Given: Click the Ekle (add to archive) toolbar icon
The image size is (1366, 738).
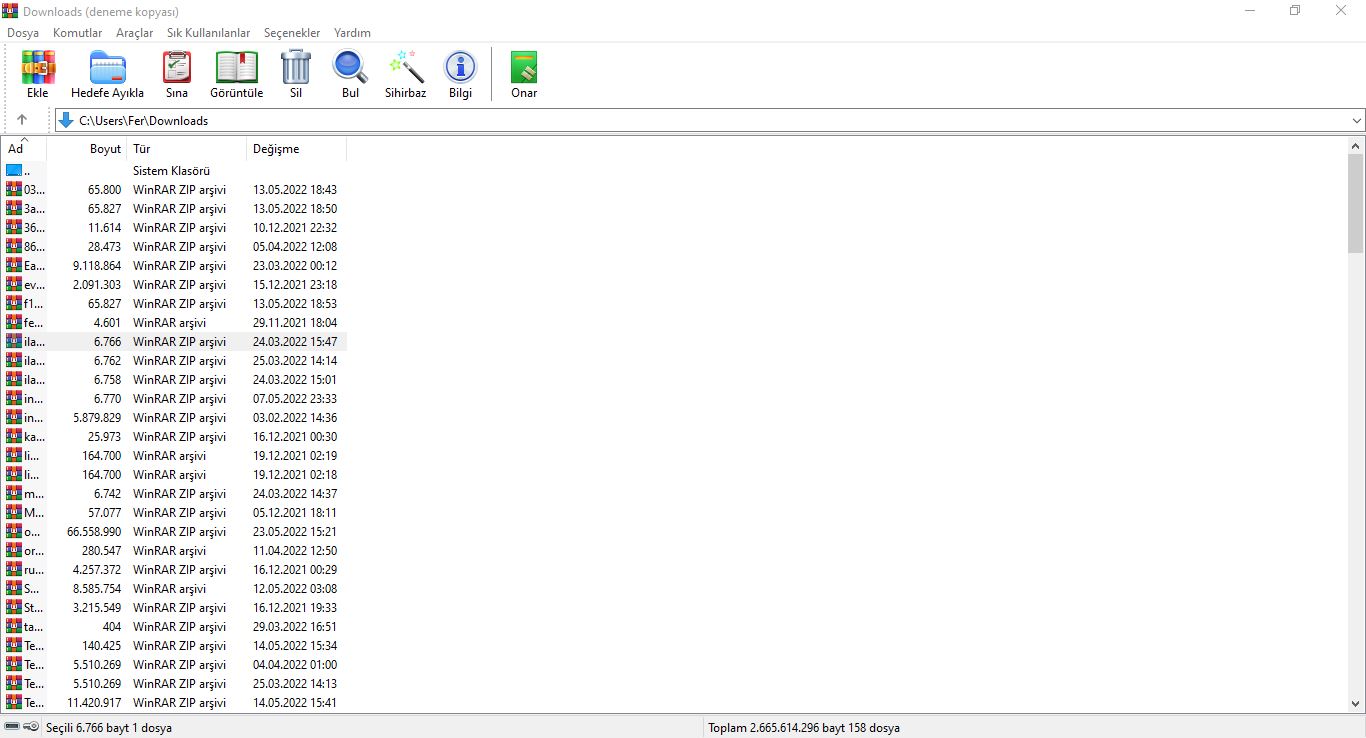Looking at the screenshot, I should pos(38,67).
